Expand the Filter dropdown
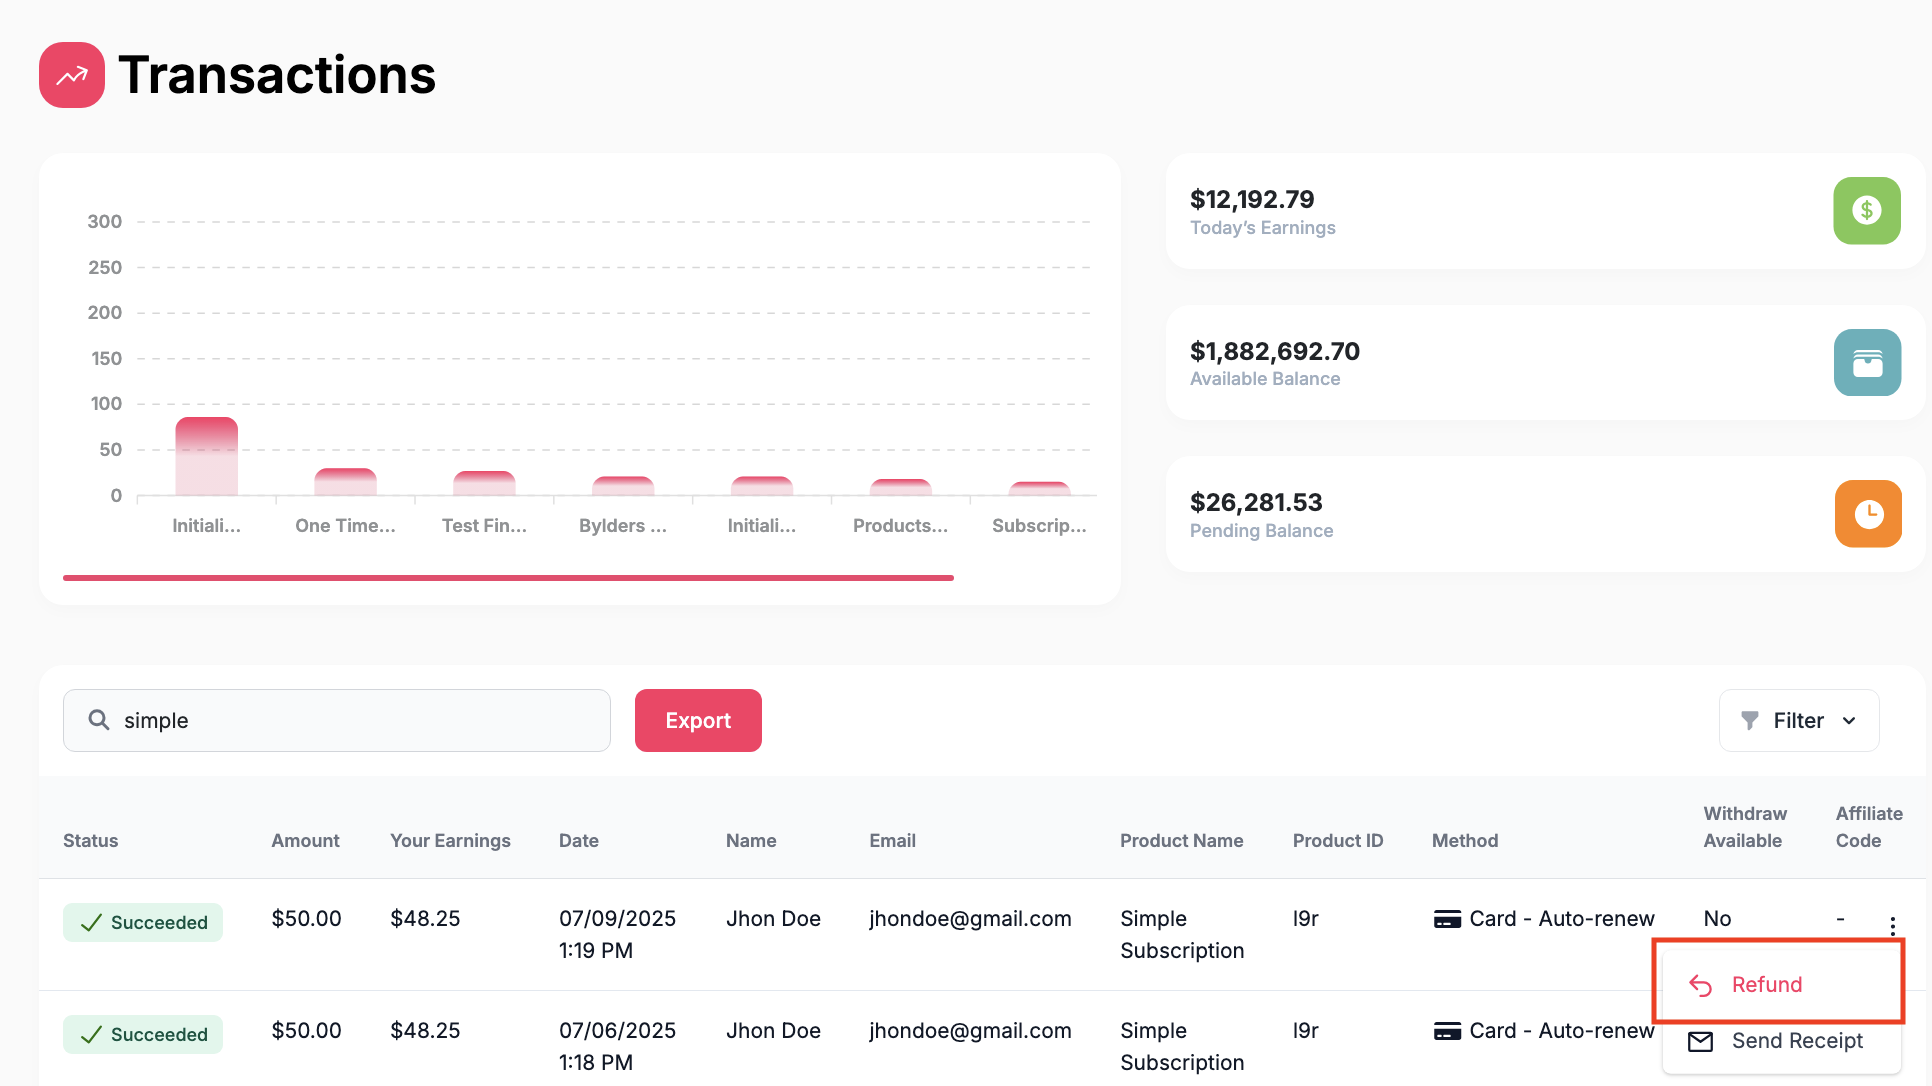The width and height of the screenshot is (1932, 1086). (x=1799, y=720)
